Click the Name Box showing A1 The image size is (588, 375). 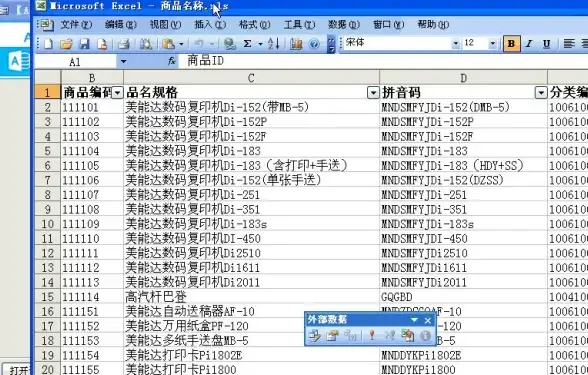coord(75,61)
